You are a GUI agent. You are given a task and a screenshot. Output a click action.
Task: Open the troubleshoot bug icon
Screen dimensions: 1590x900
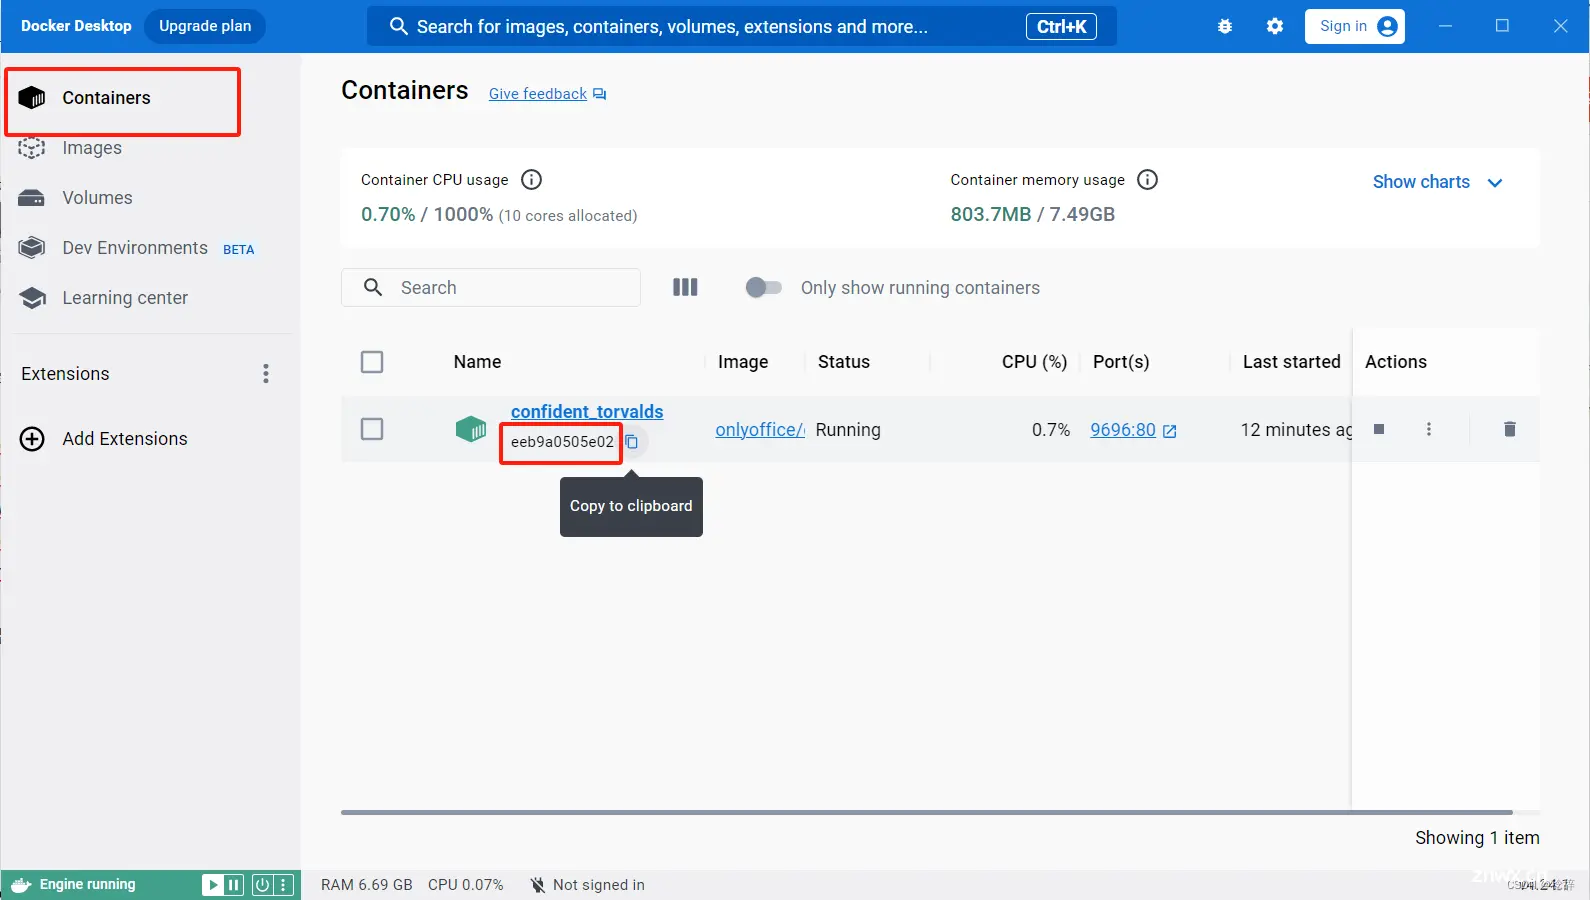[x=1225, y=27]
